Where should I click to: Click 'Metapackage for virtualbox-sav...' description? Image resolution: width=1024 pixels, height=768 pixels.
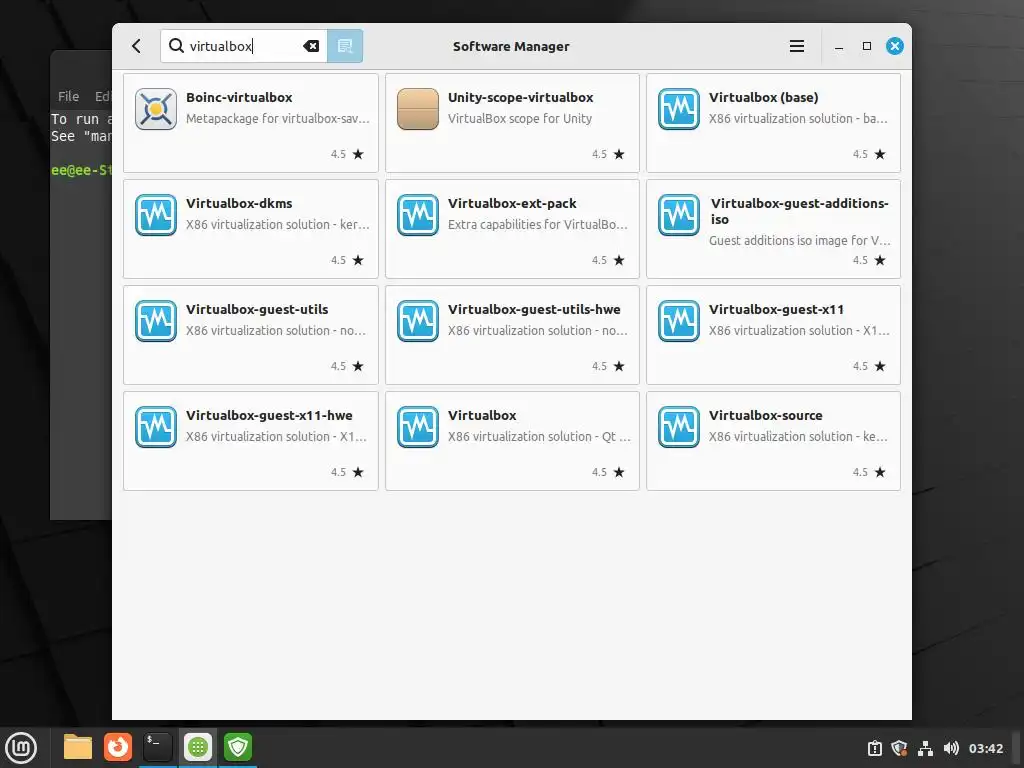point(278,118)
